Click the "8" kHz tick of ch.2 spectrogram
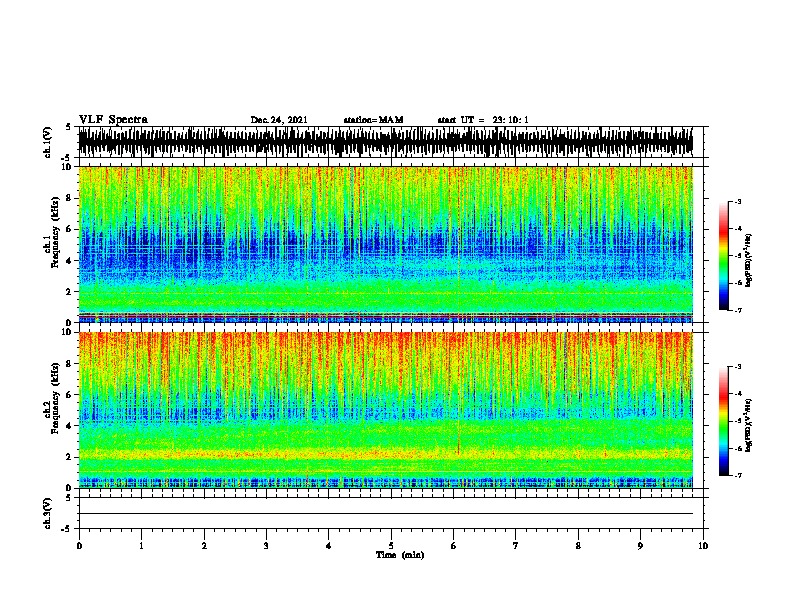This screenshot has width=792, height=612. (x=70, y=364)
